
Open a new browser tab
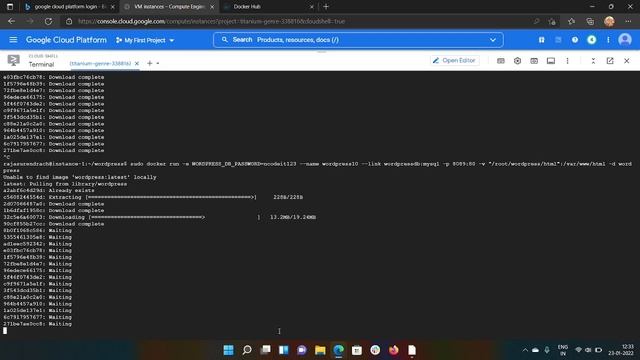click(326, 7)
